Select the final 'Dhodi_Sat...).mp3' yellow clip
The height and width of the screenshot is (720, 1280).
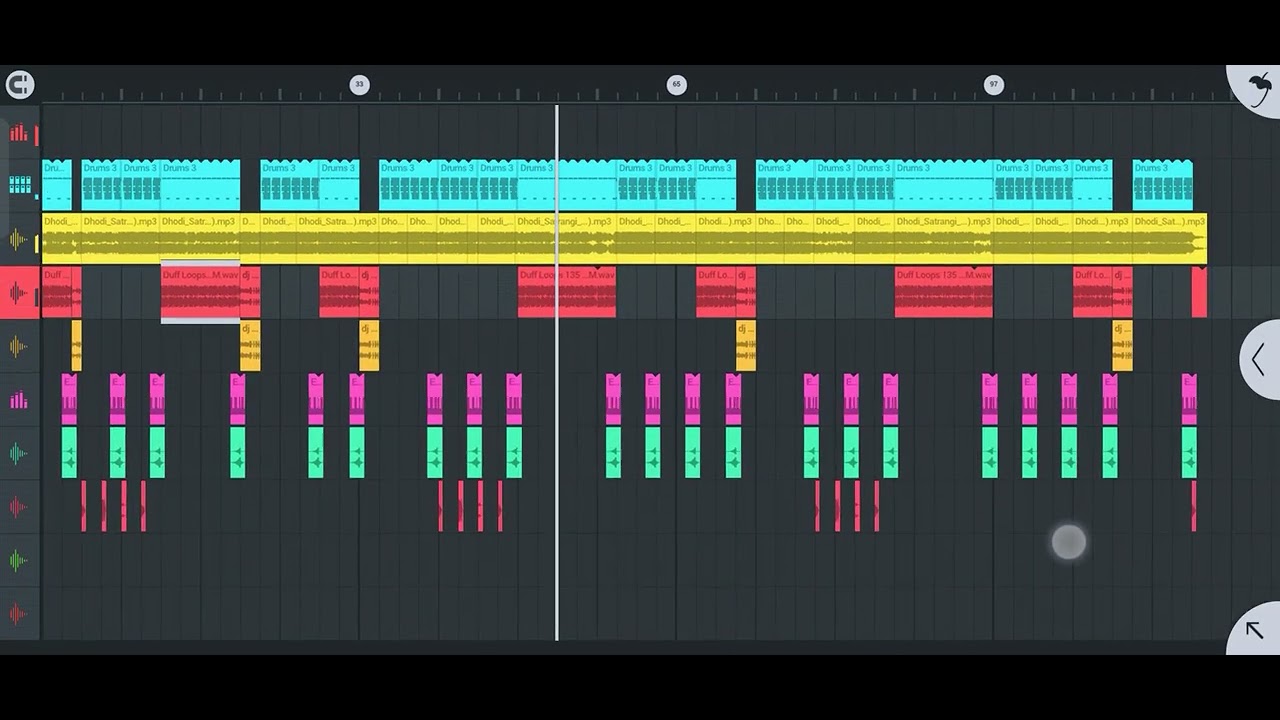coord(1169,239)
